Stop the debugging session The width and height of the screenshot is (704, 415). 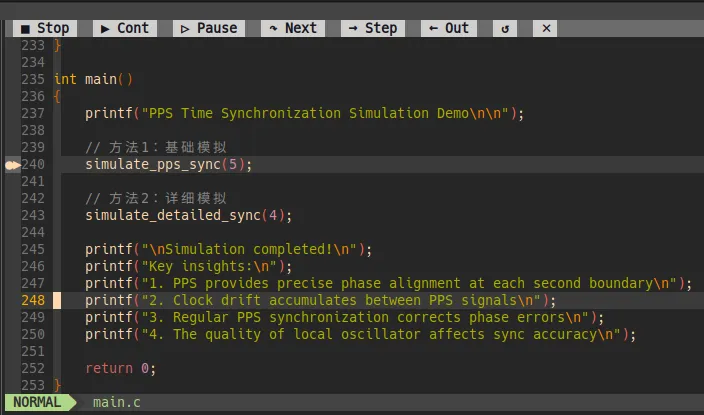point(45,28)
